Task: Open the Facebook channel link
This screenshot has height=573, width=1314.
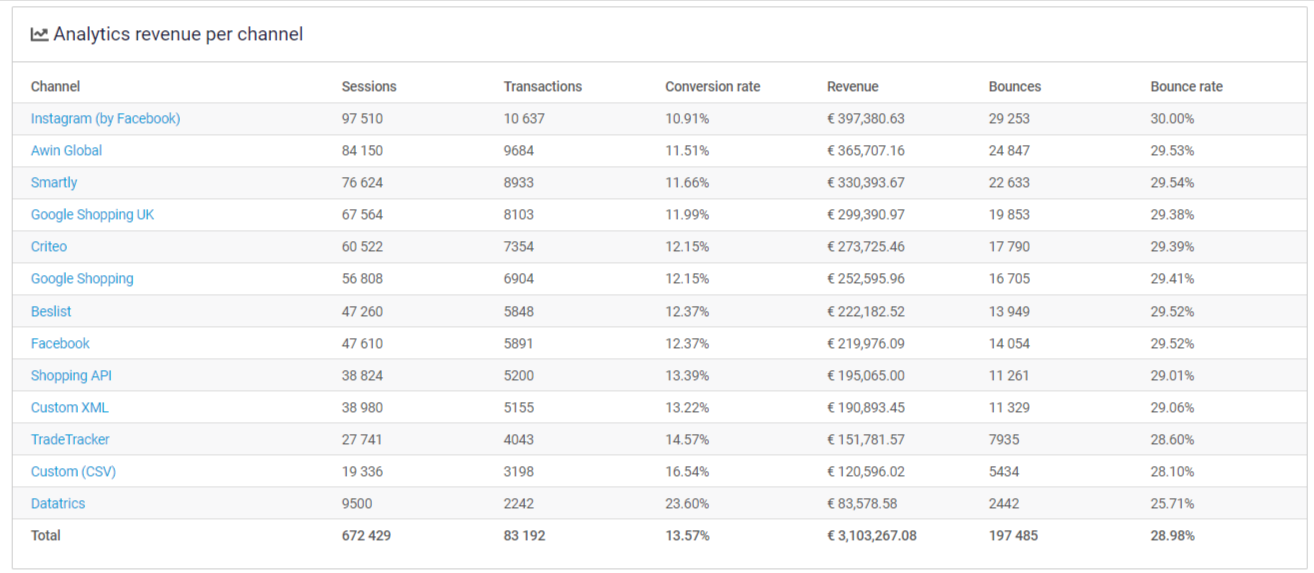Action: (x=60, y=343)
